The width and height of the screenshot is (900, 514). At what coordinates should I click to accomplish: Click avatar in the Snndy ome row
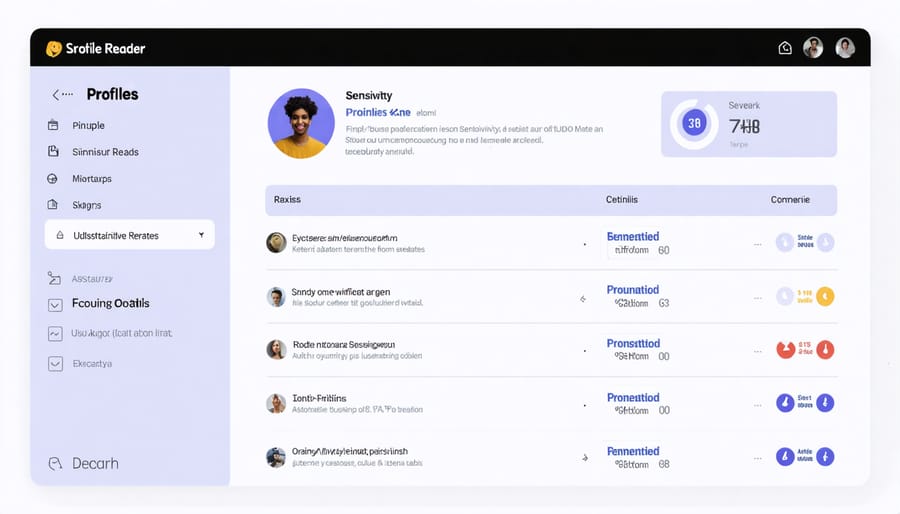click(x=276, y=297)
